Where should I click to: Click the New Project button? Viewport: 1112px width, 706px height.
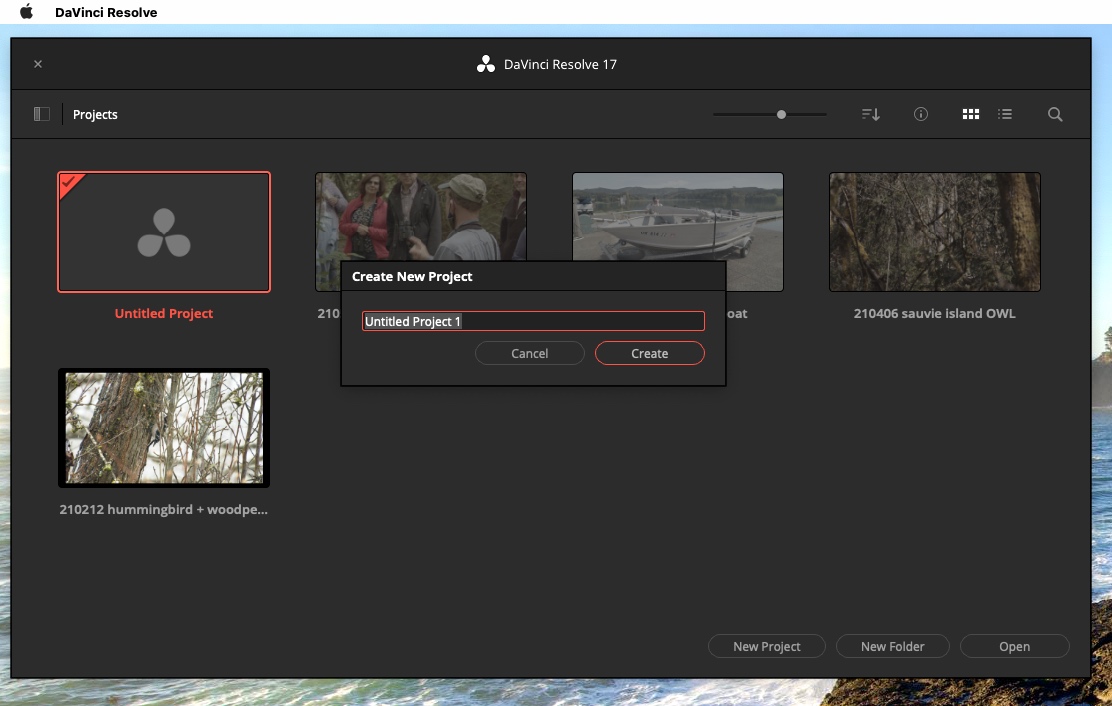click(x=767, y=646)
